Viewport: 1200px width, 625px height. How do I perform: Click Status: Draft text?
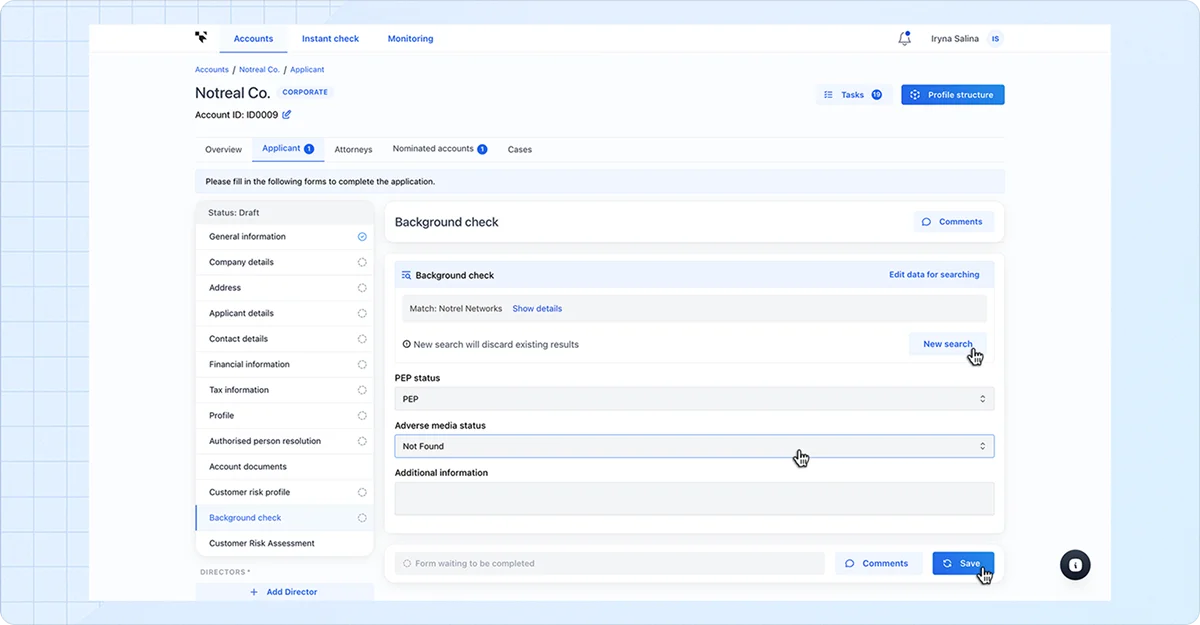tap(233, 213)
